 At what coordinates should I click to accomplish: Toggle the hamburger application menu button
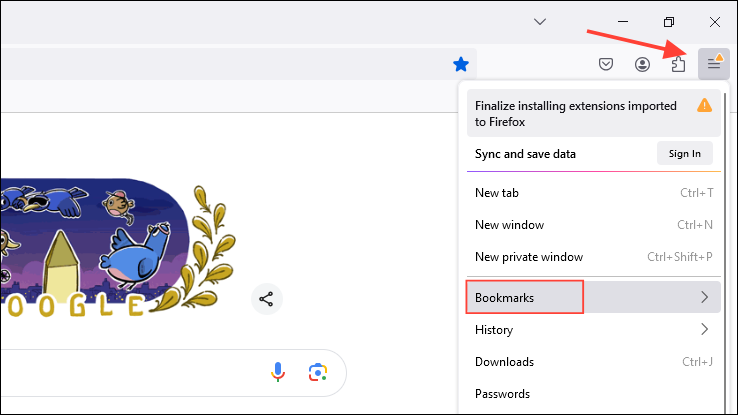coord(714,64)
